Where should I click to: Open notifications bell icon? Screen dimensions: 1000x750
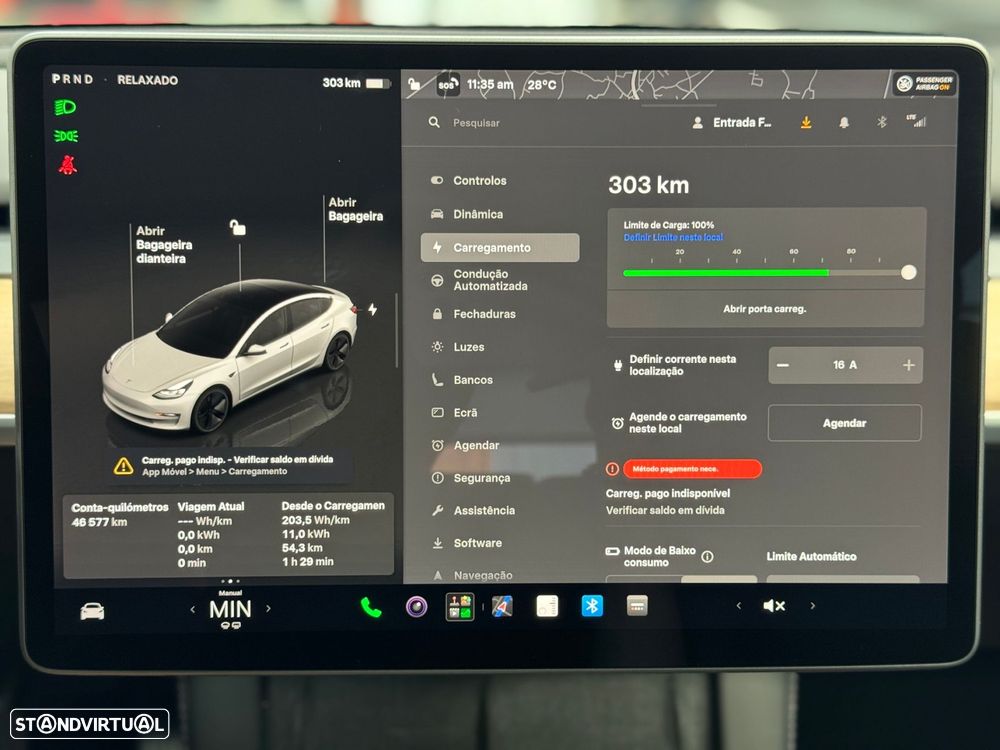point(844,122)
